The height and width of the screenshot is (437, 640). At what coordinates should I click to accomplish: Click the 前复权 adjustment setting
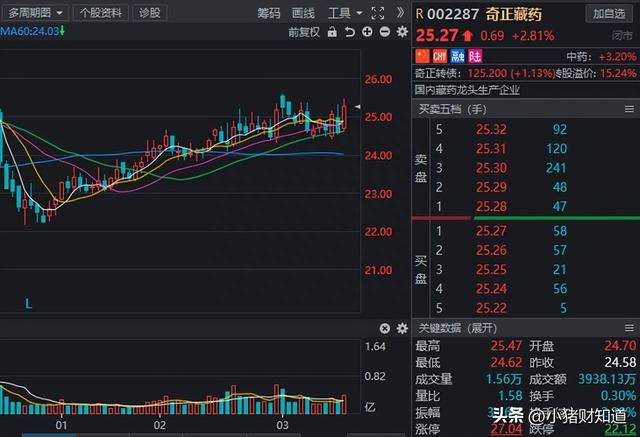[304, 32]
